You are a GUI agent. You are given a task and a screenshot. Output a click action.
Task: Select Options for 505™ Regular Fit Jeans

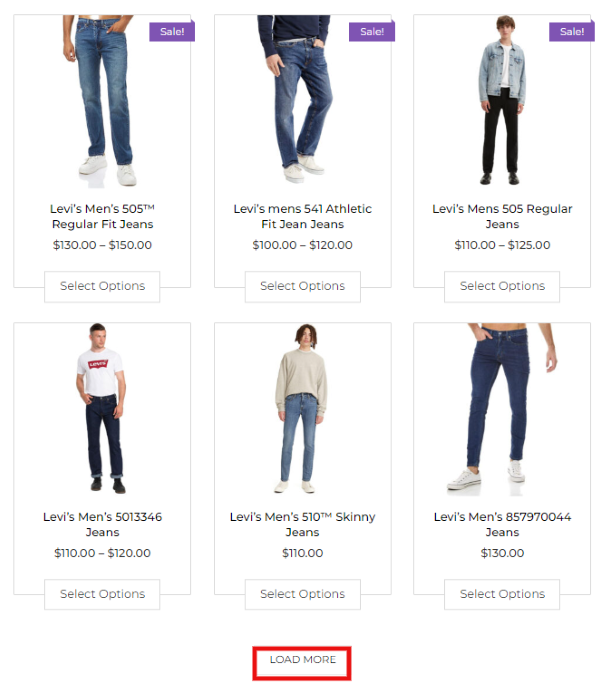102,286
